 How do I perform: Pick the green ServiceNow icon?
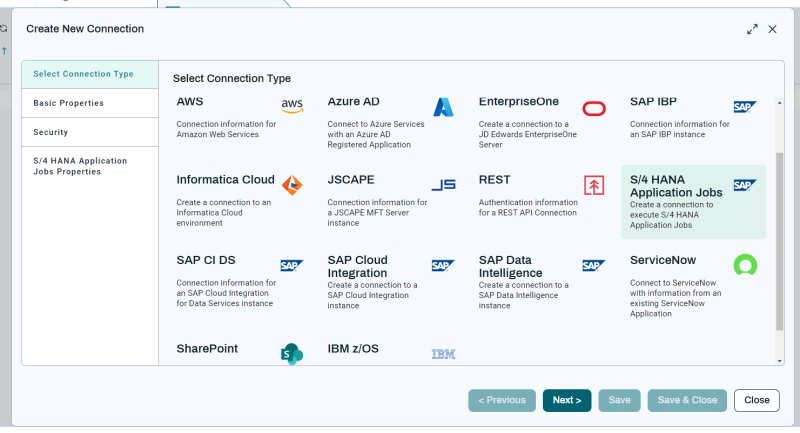745,265
